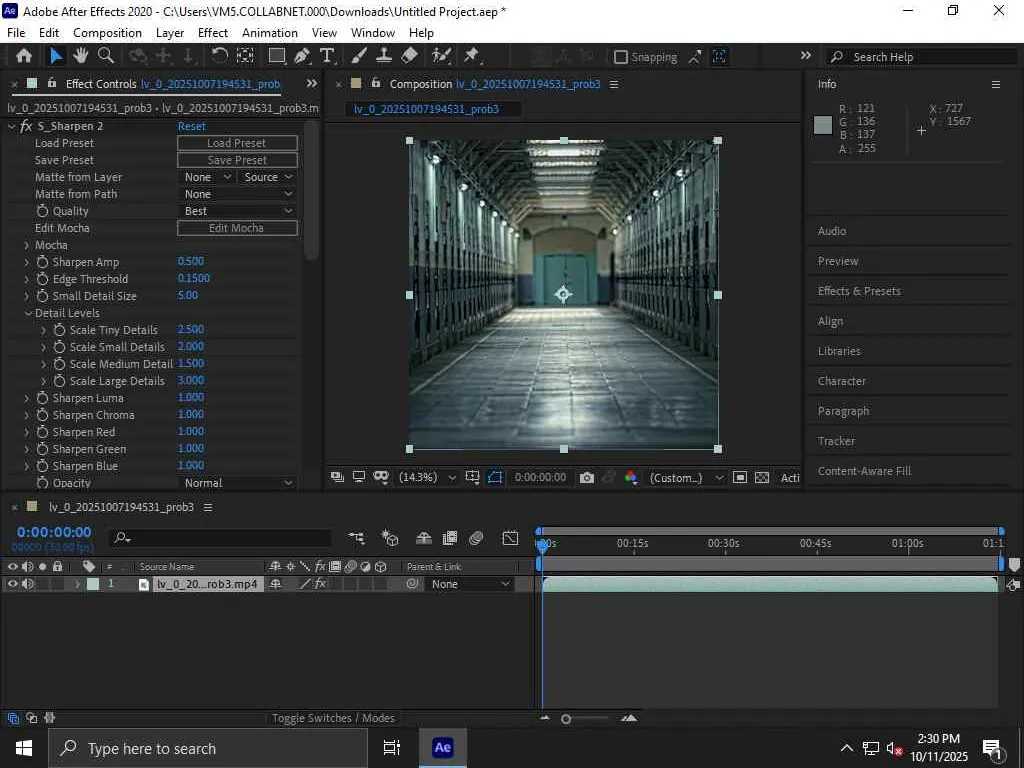Select the Hand tool
1024x768 pixels.
(80, 56)
